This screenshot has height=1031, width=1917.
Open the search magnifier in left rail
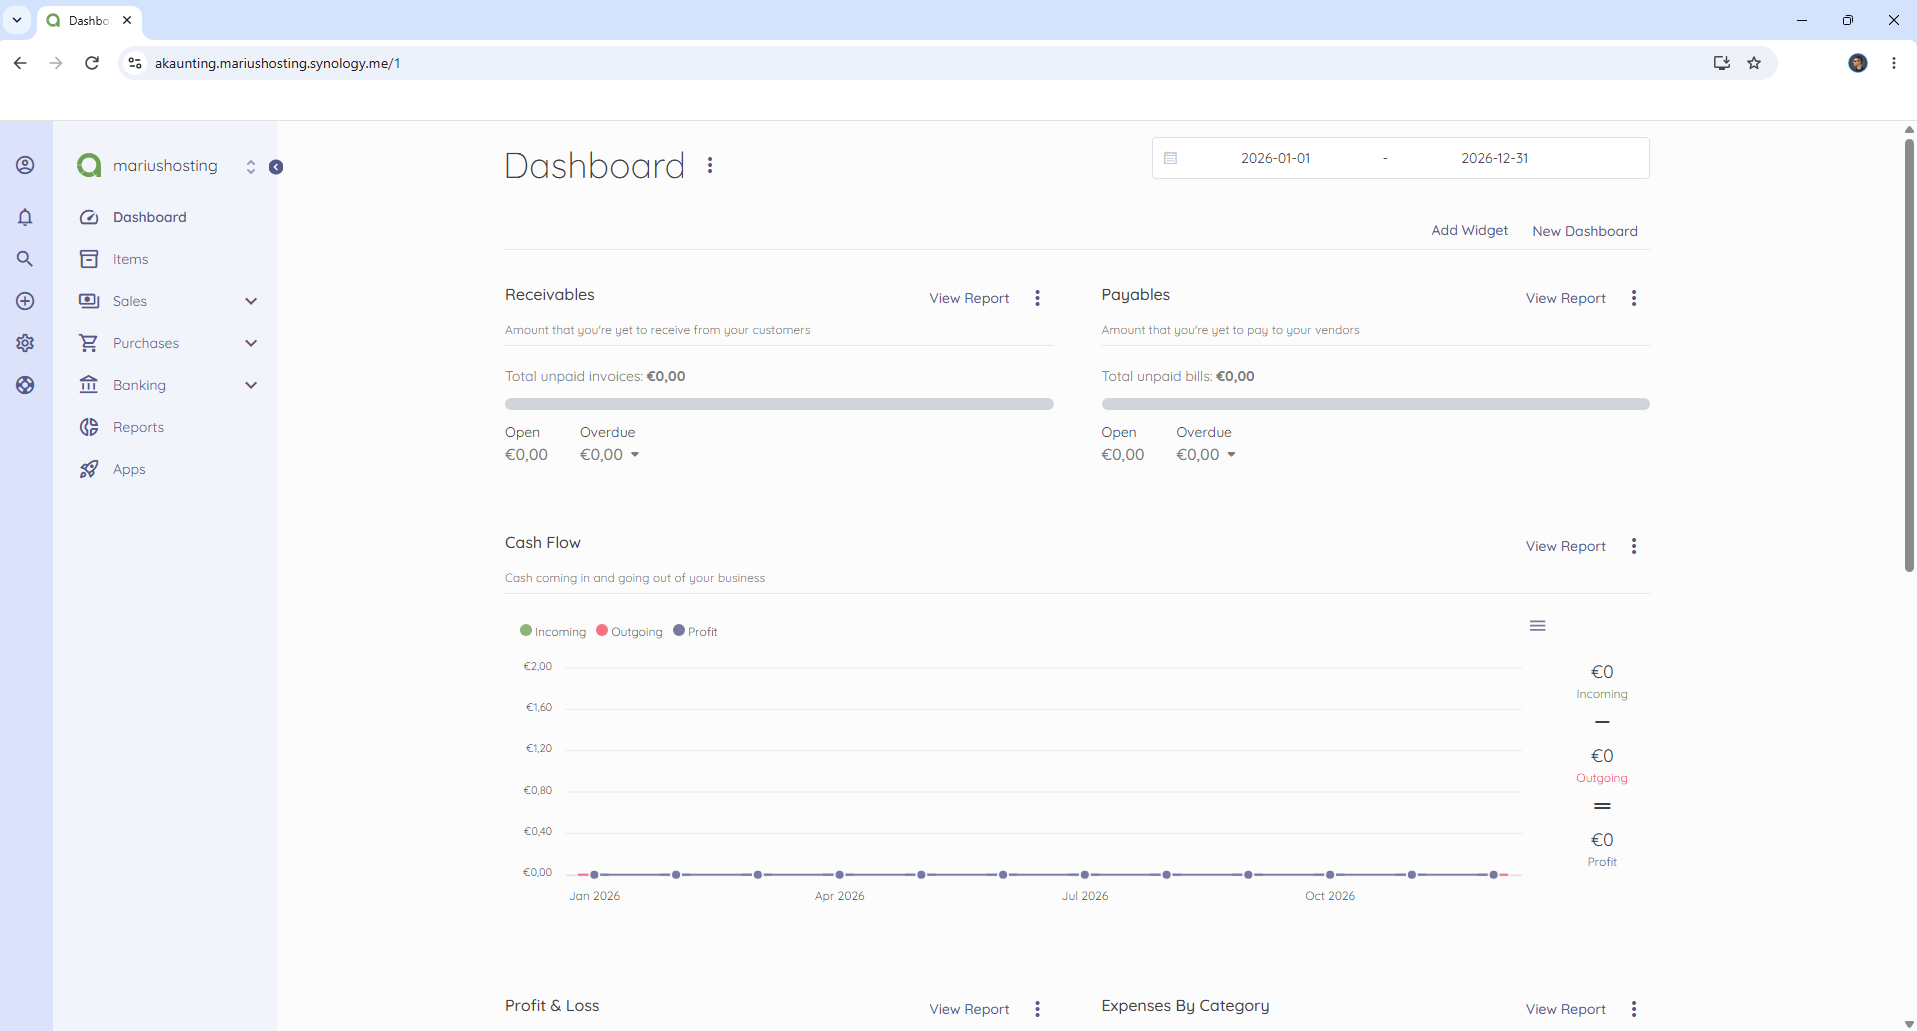(25, 259)
